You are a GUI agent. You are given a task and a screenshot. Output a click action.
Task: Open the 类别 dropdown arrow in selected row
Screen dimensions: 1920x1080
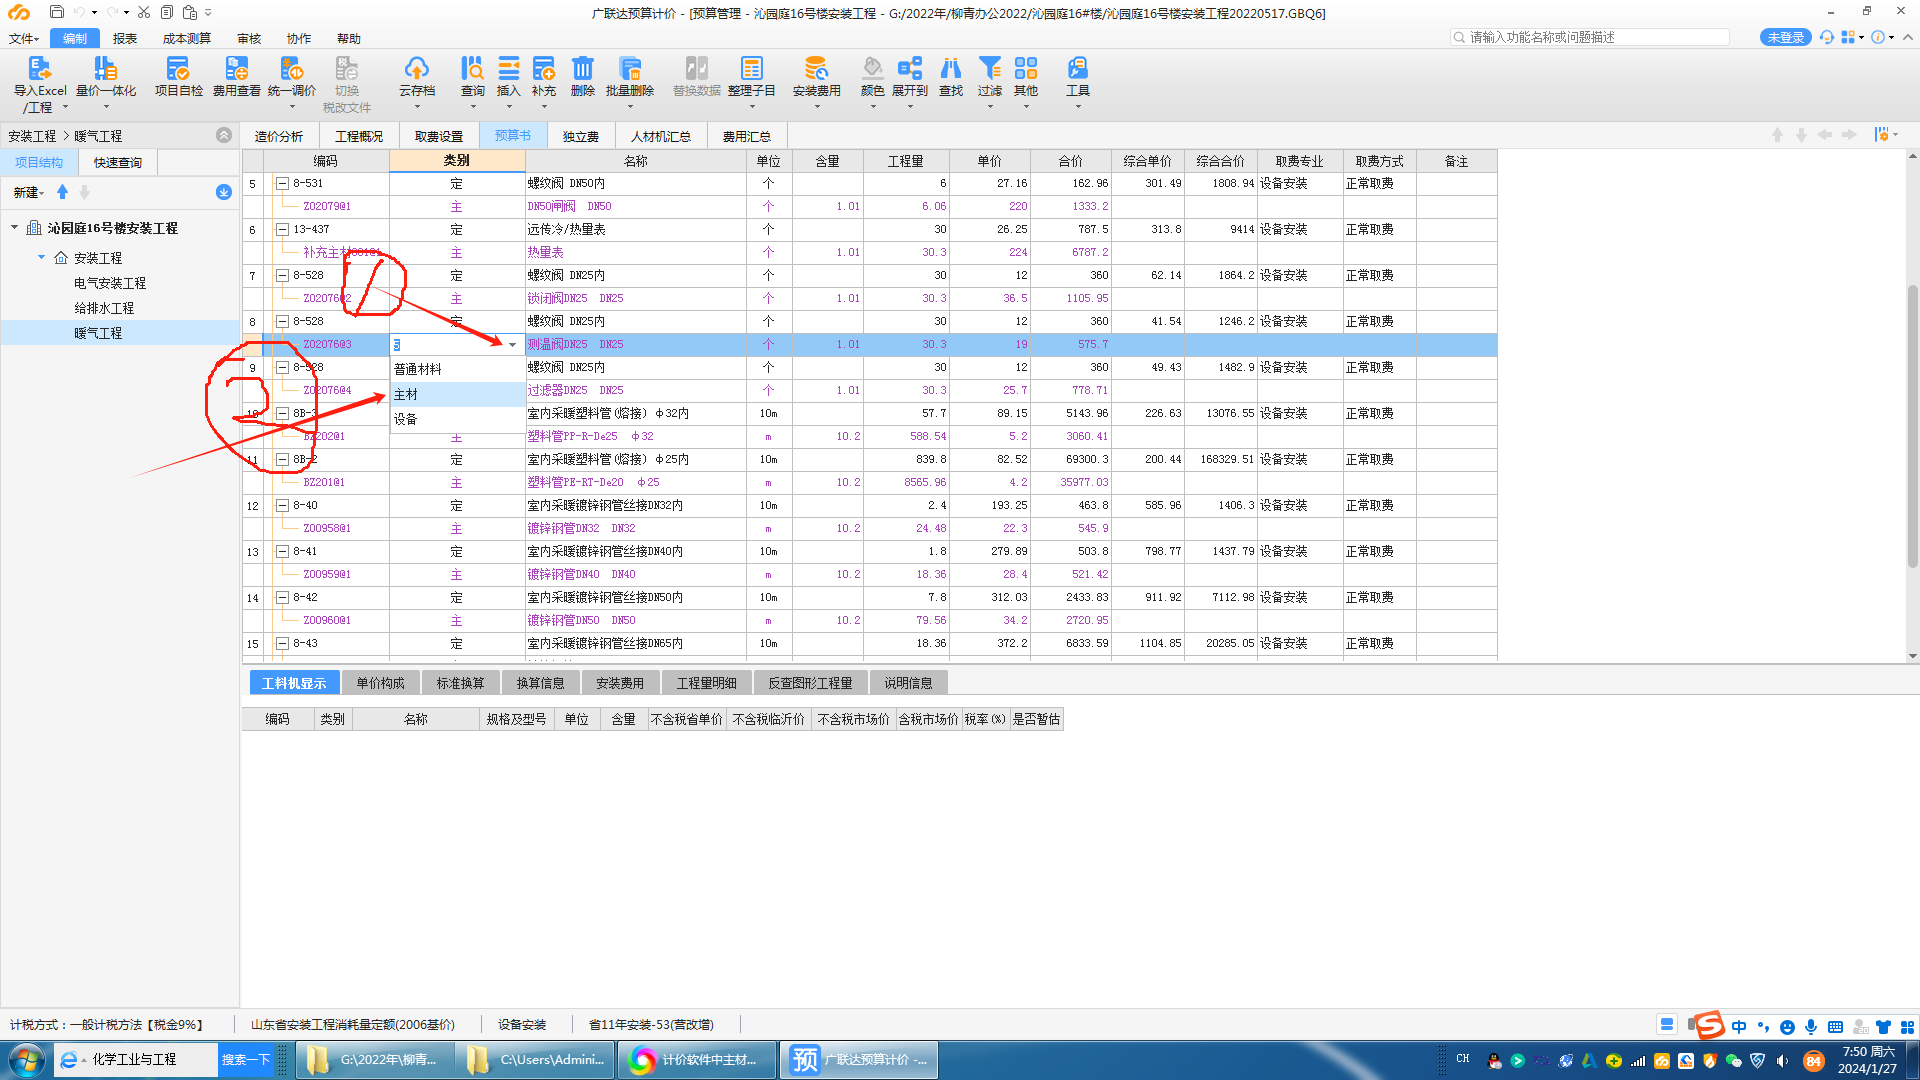[x=513, y=344]
